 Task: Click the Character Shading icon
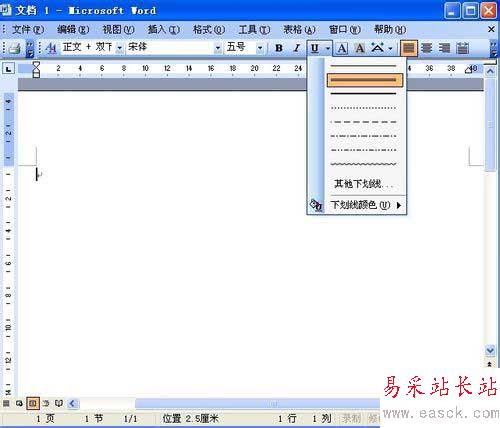pyautogui.click(x=359, y=49)
